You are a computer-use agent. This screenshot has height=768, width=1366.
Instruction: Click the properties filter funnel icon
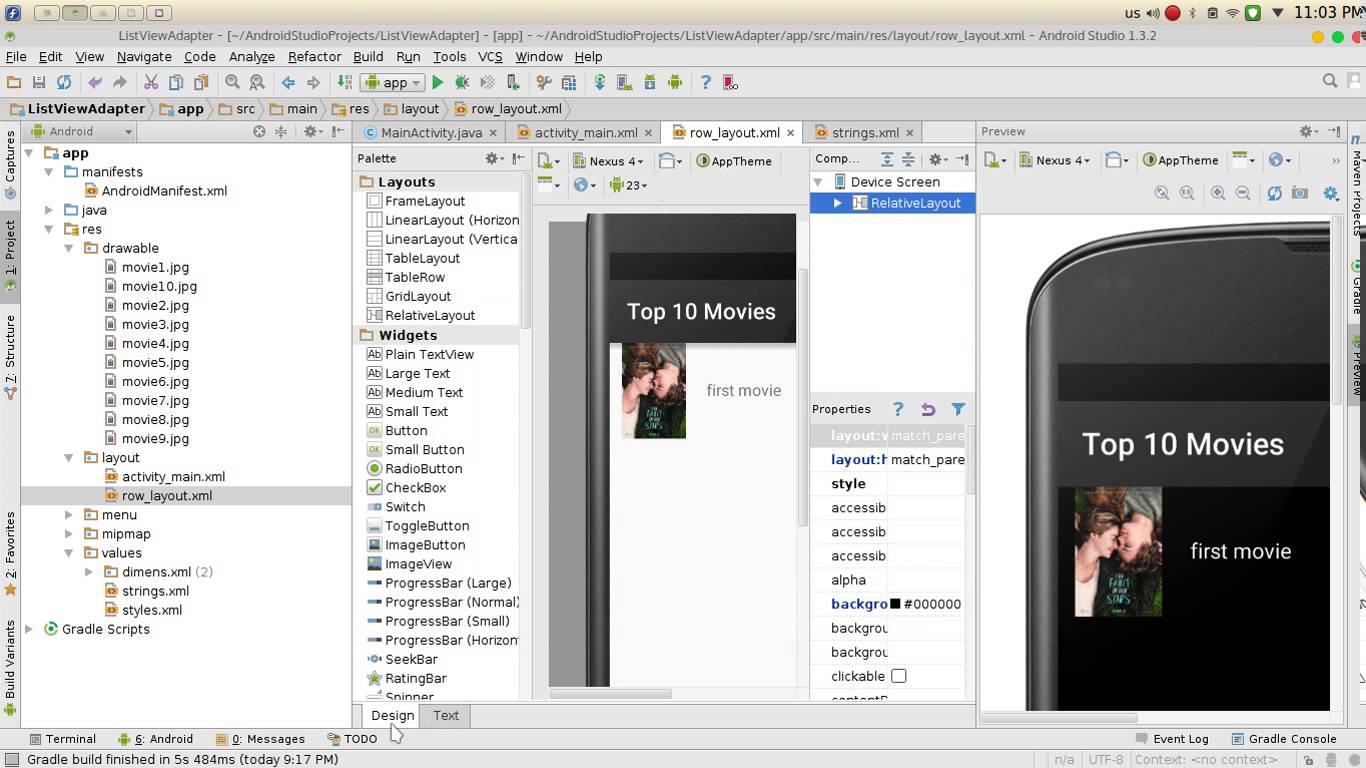point(958,409)
